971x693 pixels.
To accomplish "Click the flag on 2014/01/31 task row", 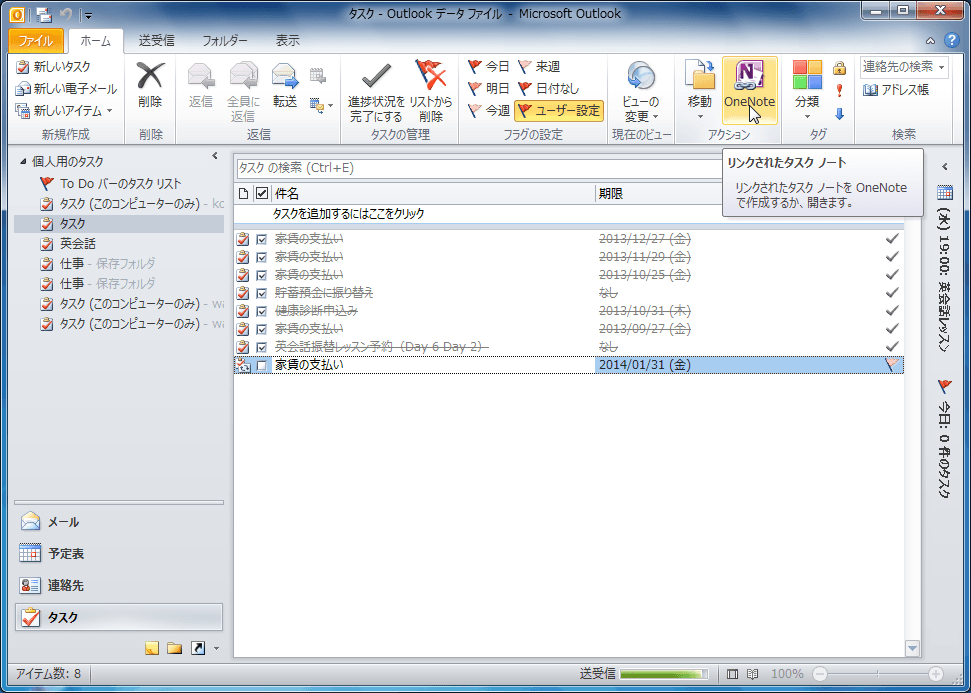I will 892,365.
